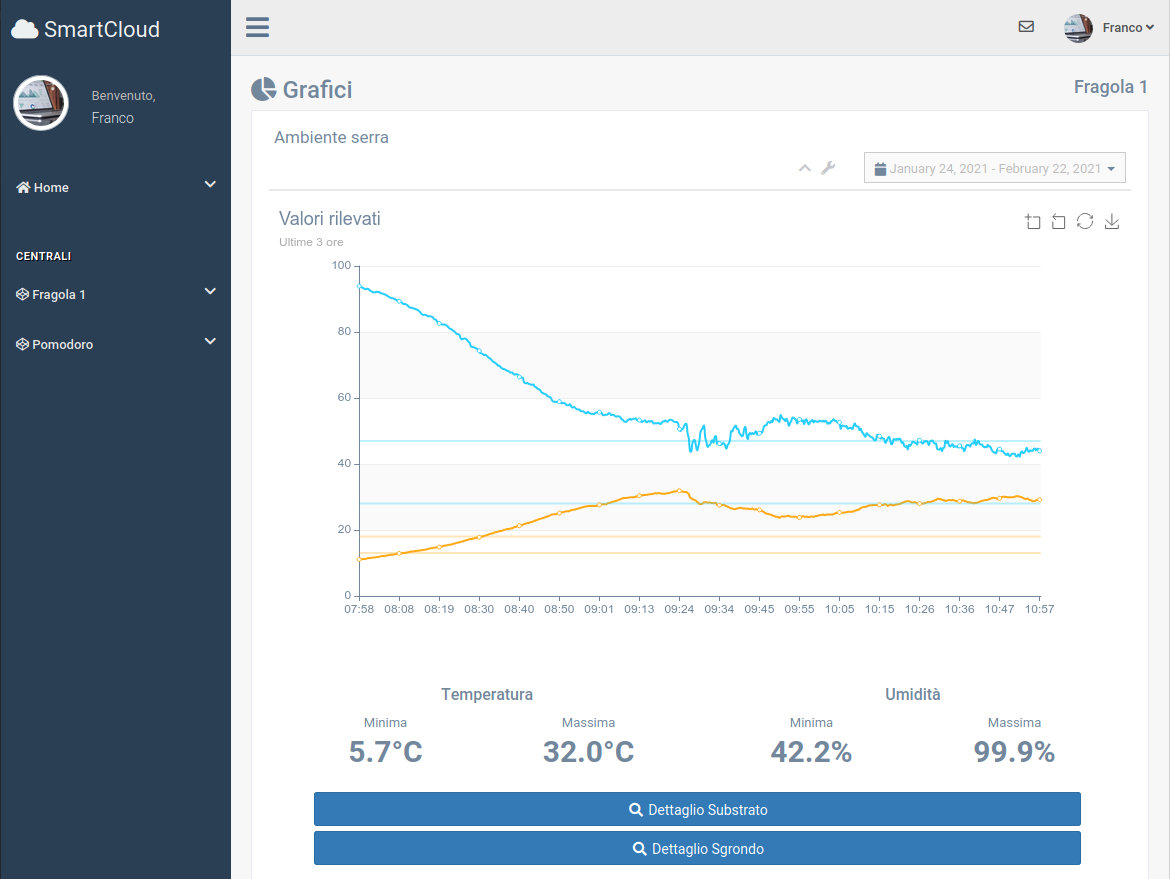Download chart as image icon
This screenshot has width=1170, height=879.
click(x=1112, y=222)
